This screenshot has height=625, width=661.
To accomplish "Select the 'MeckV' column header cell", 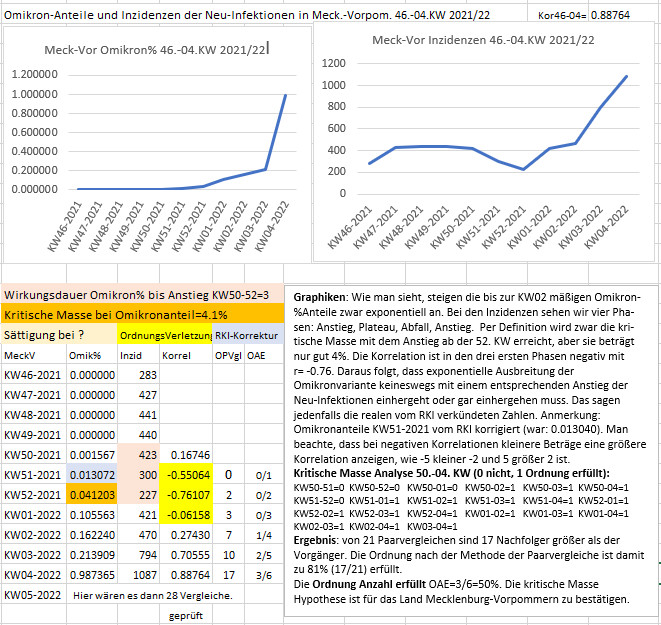I will point(34,355).
